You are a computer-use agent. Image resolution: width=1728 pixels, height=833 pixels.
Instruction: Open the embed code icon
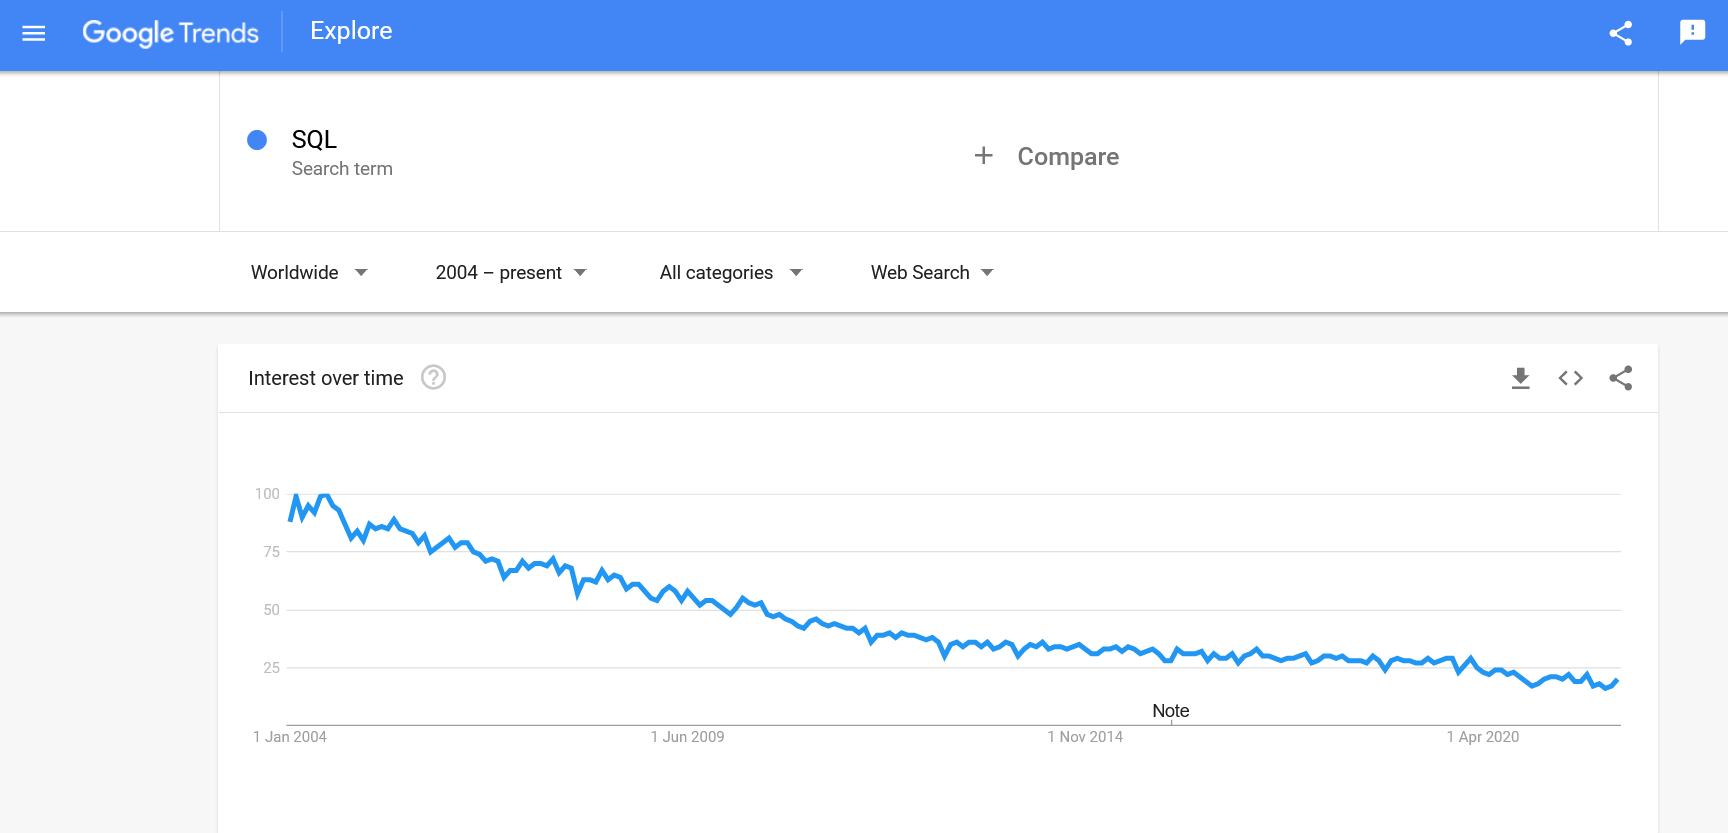point(1570,378)
